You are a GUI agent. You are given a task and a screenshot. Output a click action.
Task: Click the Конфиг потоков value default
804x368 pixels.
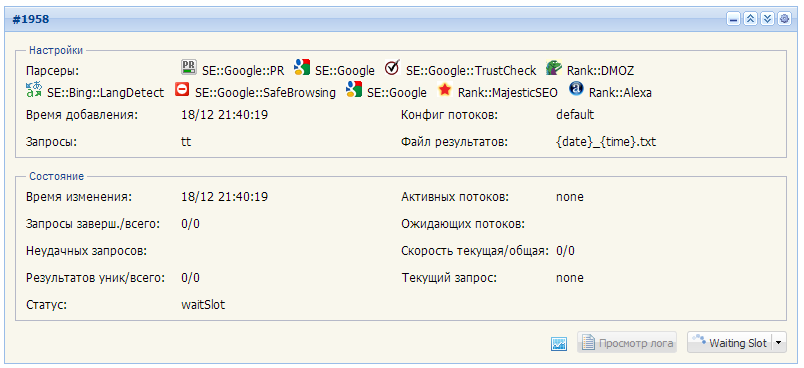point(575,115)
